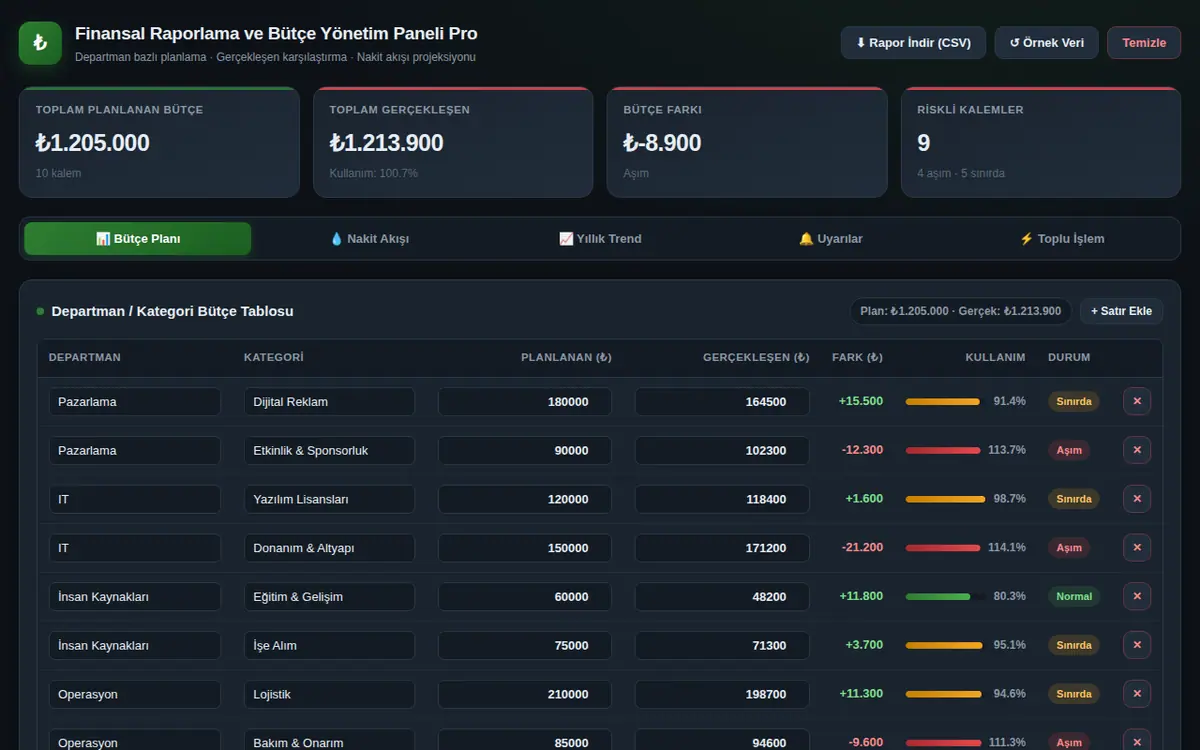Load sample data with Örnek Veri
The width and height of the screenshot is (1200, 750).
(x=1046, y=43)
